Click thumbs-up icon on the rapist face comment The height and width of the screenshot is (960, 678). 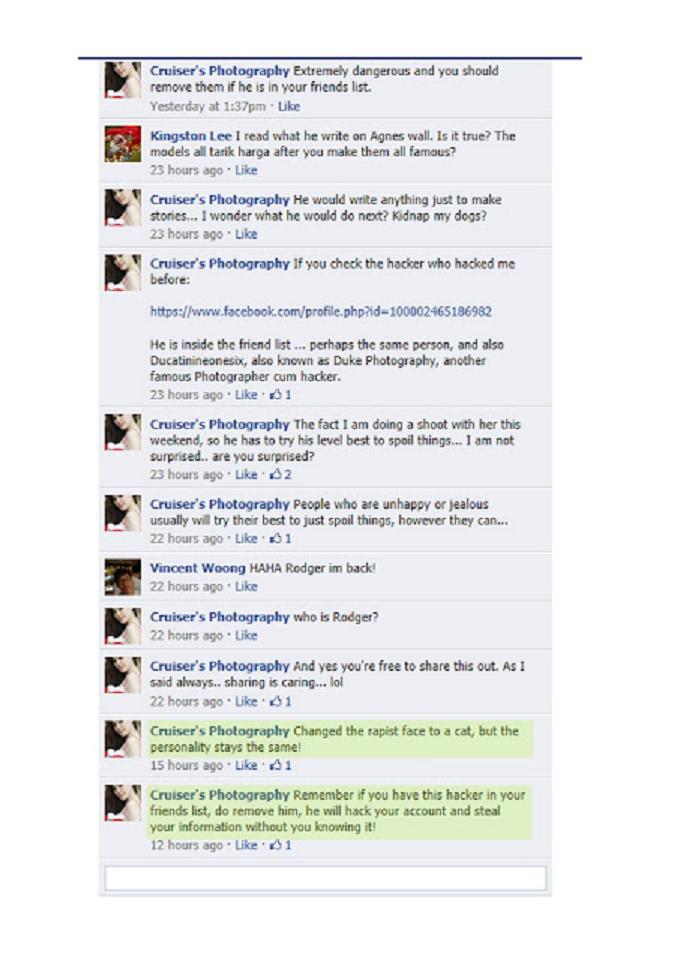point(275,765)
